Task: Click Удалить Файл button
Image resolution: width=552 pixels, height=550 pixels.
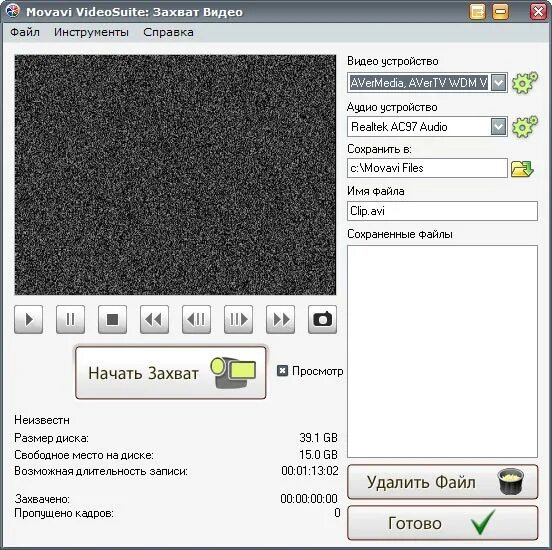Action: (x=443, y=482)
